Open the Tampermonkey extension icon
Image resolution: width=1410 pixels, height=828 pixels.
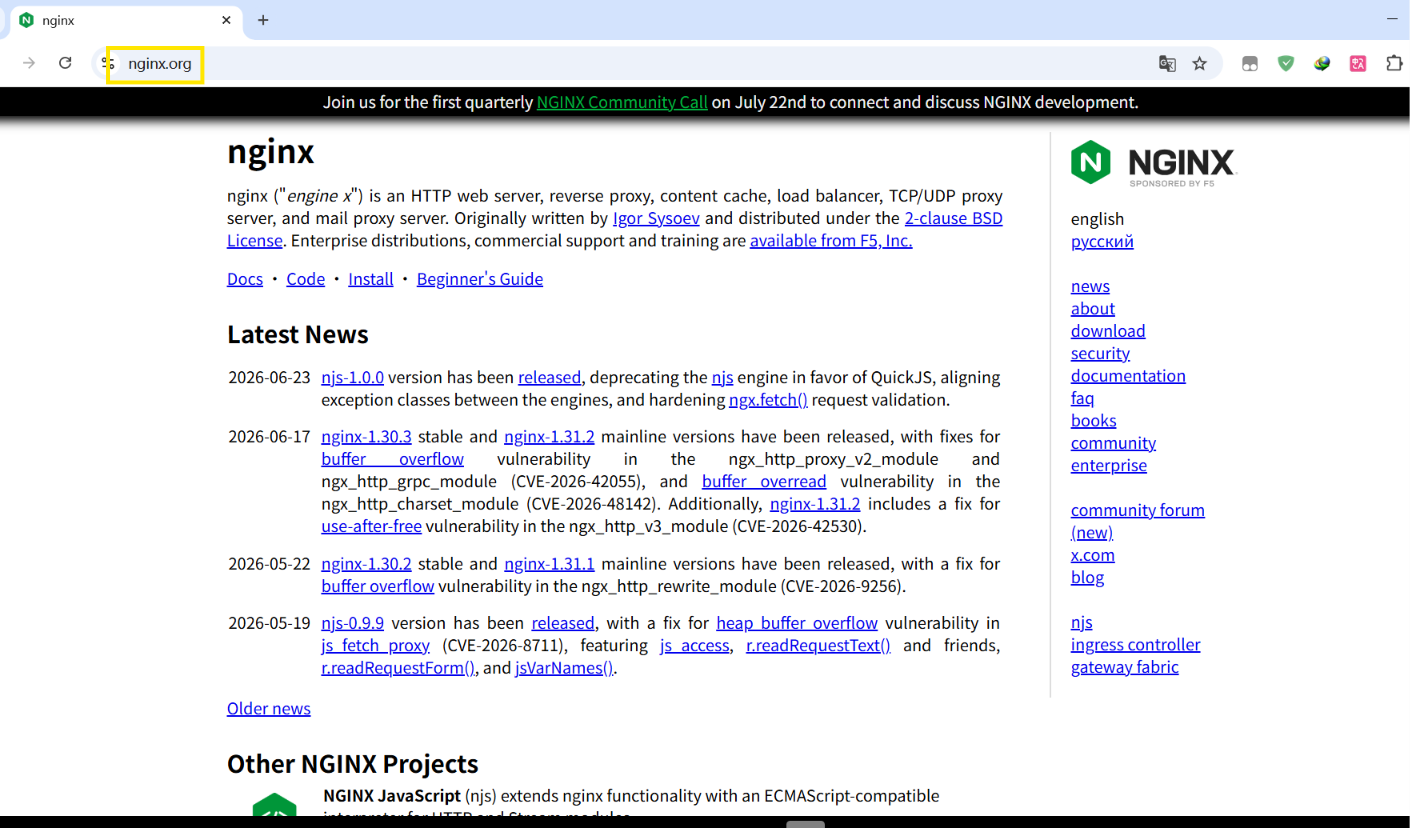click(x=1250, y=64)
